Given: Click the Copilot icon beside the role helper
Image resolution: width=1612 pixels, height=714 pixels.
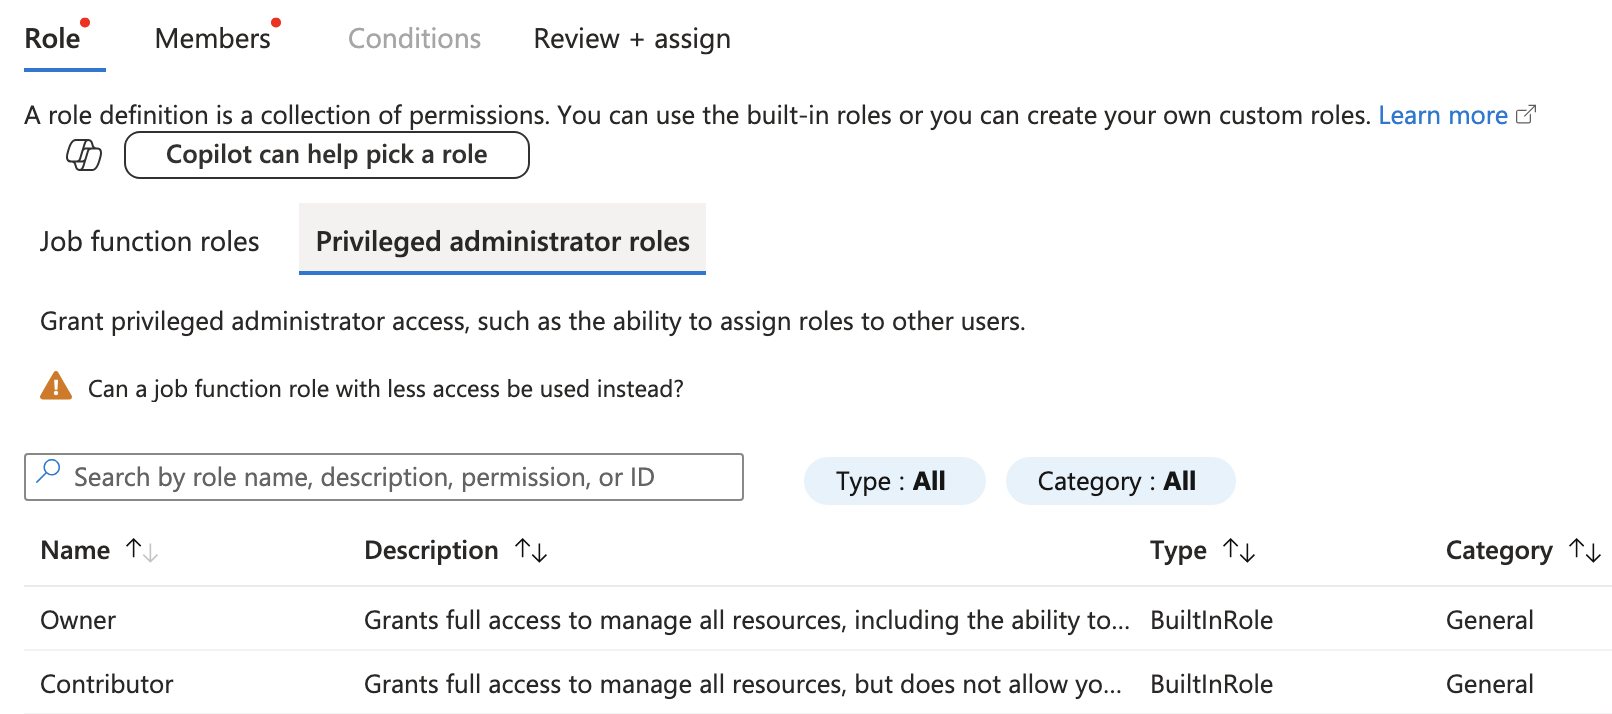Looking at the screenshot, I should 84,155.
